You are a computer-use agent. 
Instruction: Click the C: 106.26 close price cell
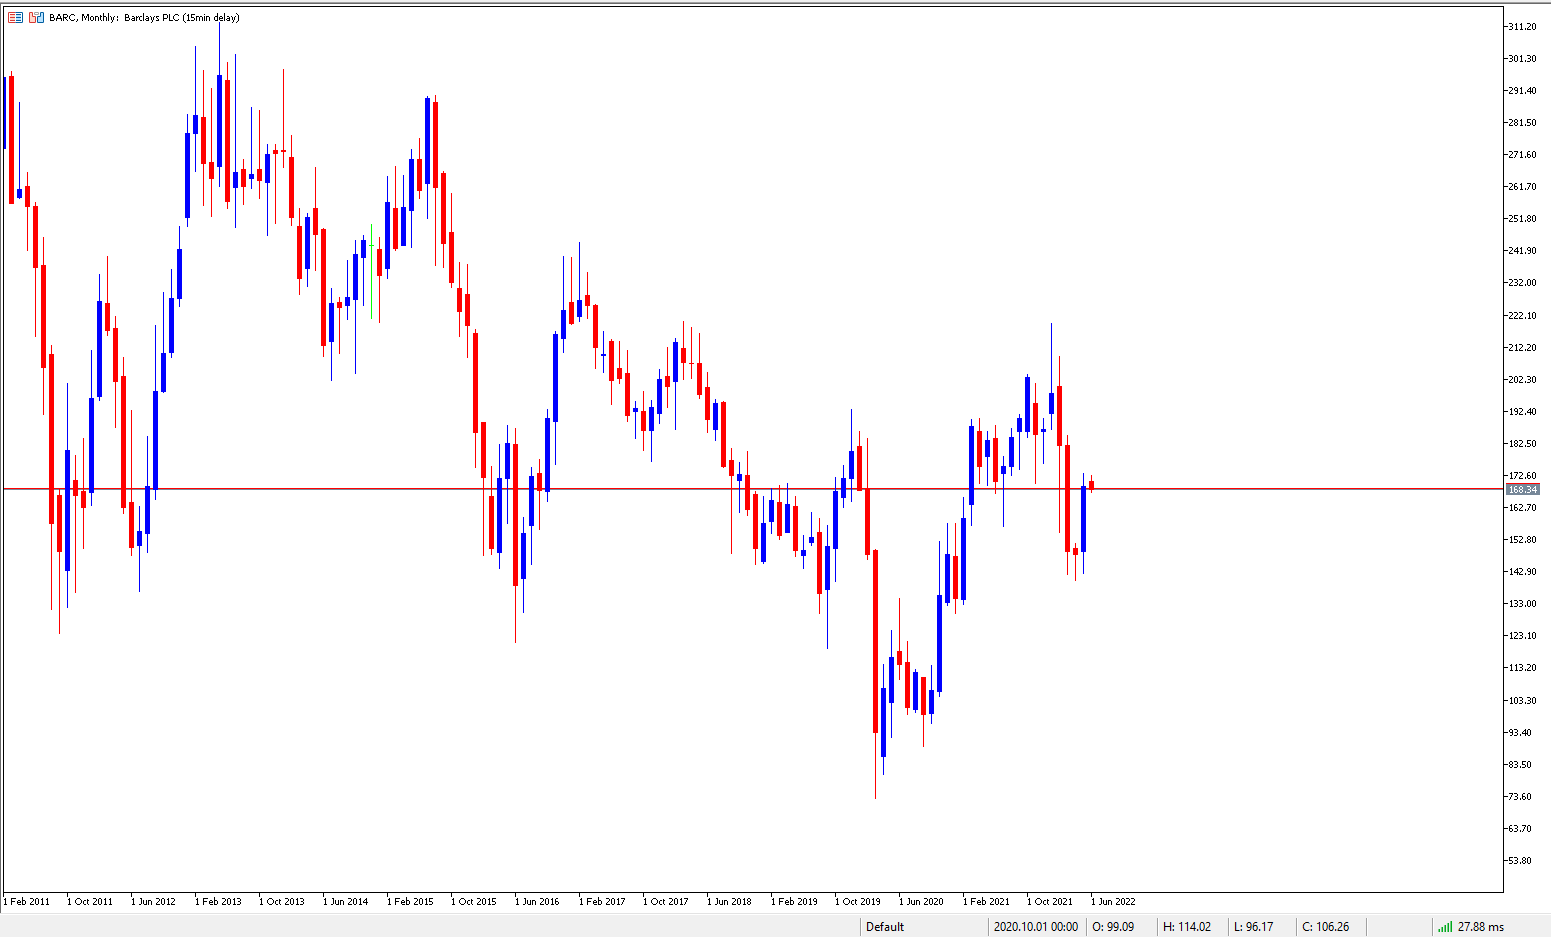(x=1326, y=926)
